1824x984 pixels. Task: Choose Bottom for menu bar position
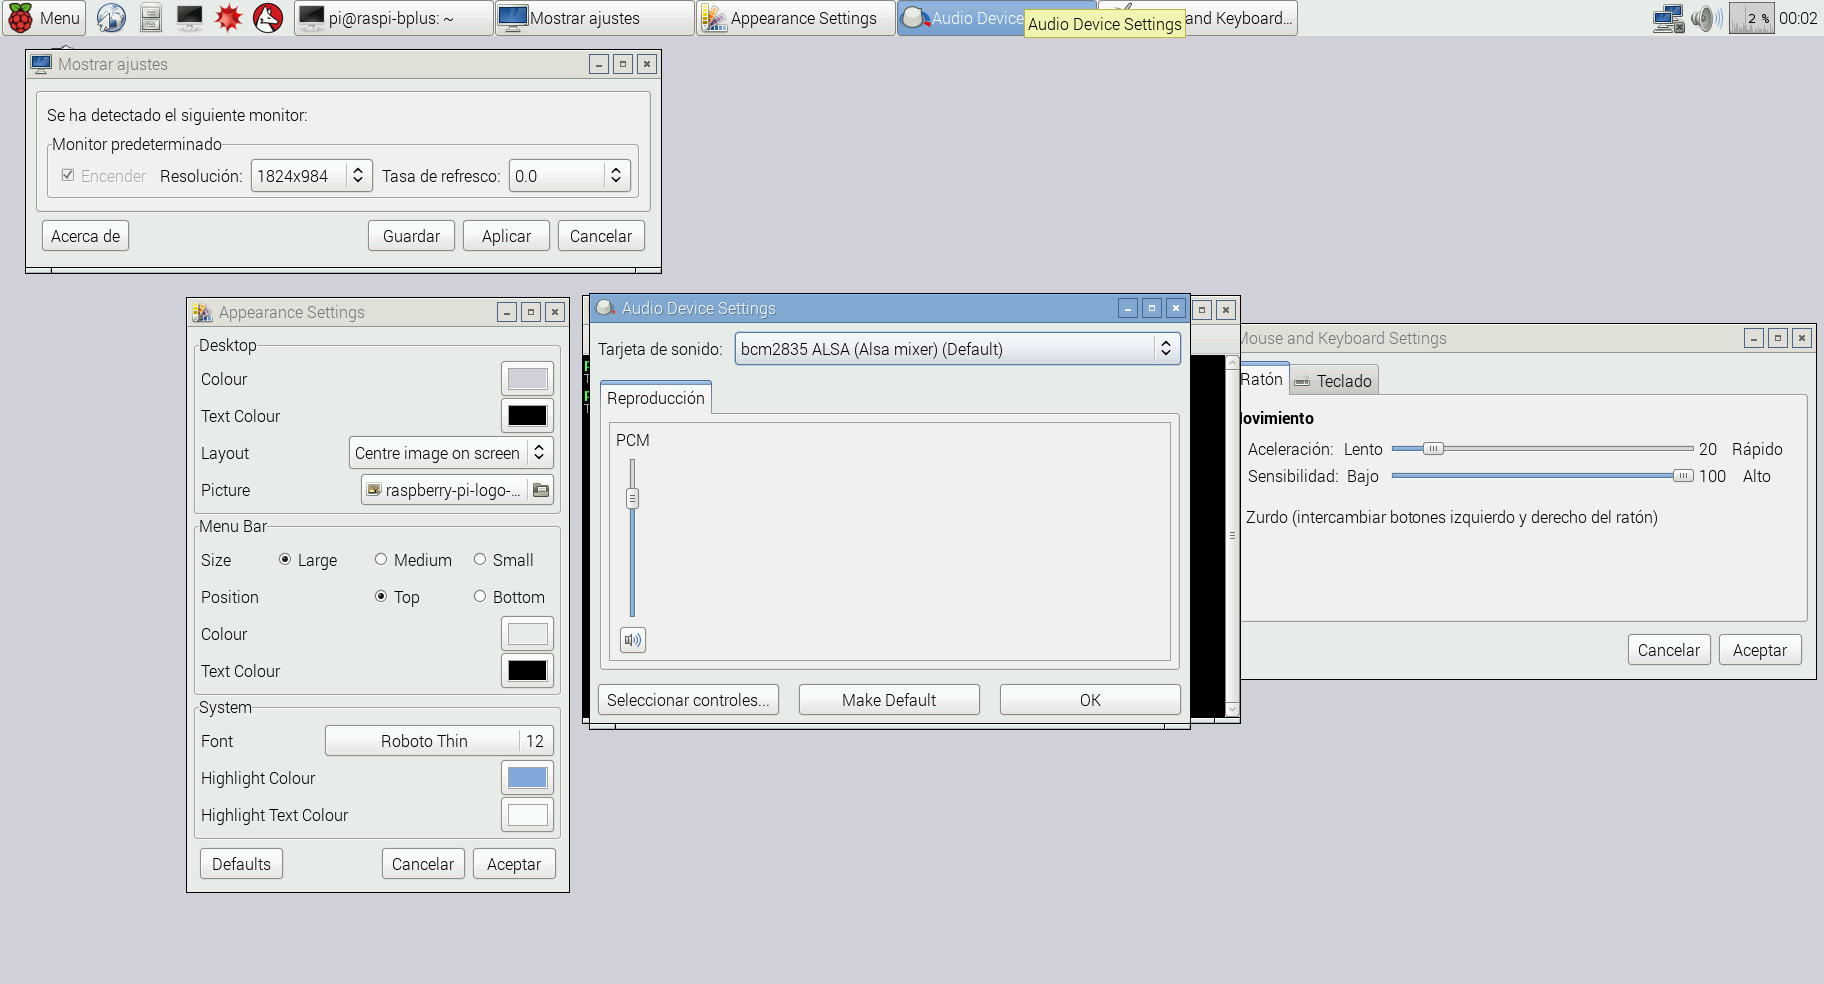coord(480,597)
